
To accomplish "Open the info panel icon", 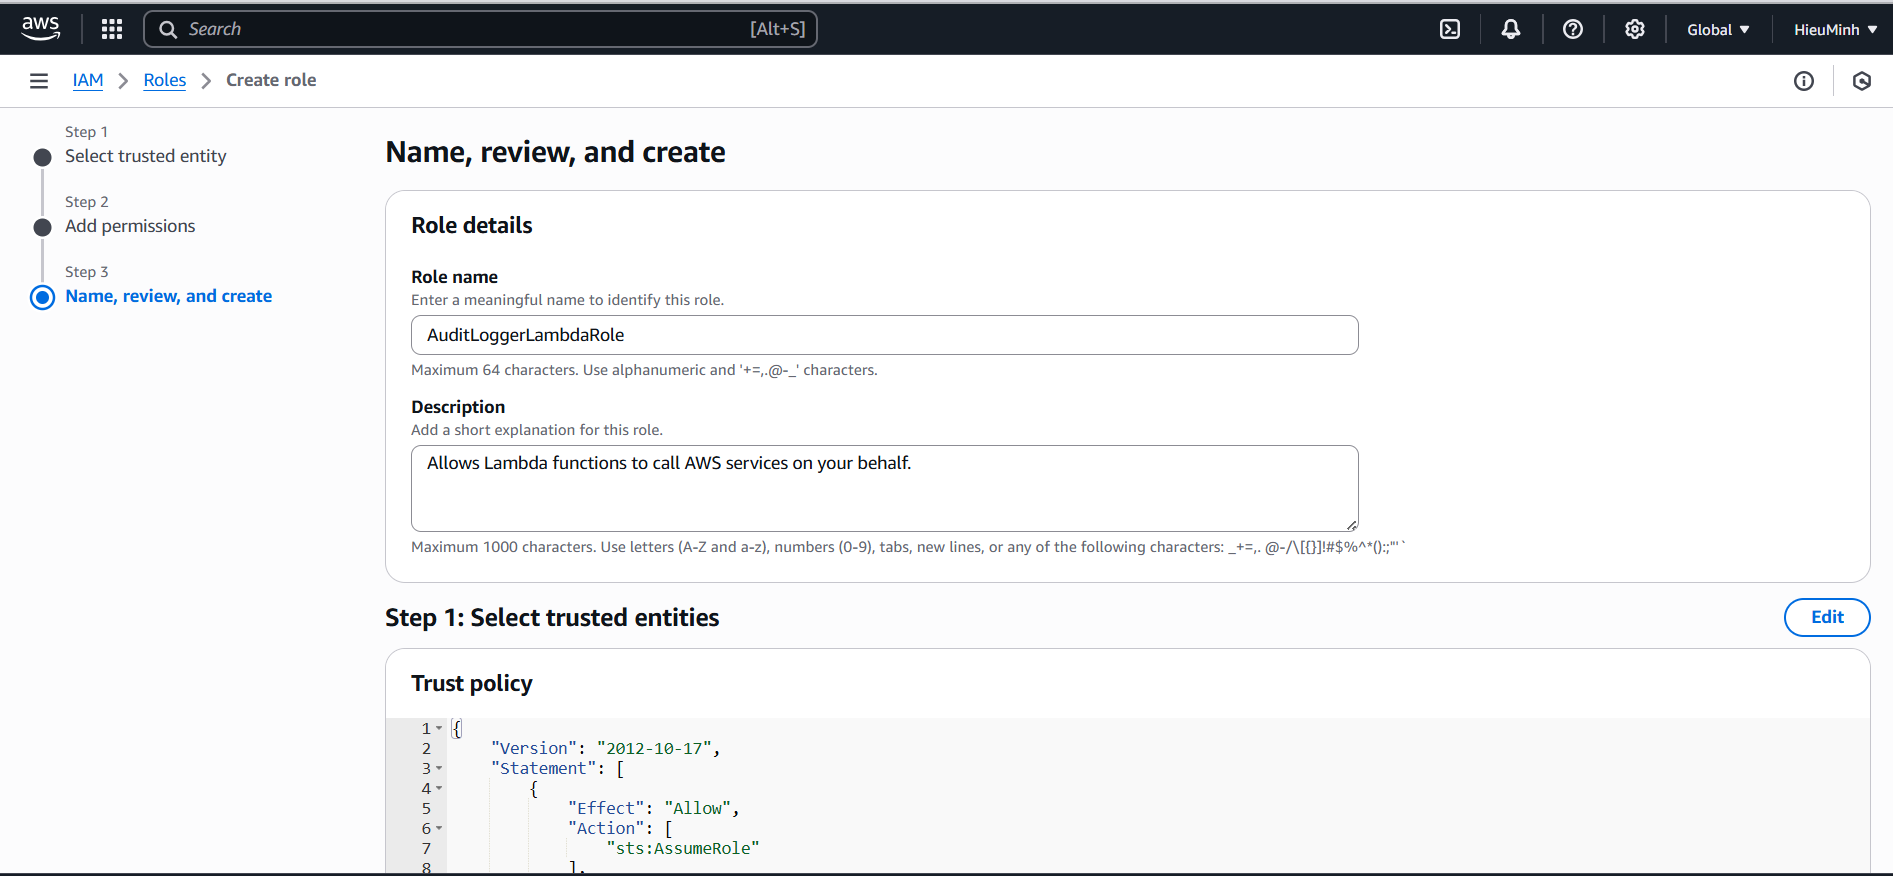I will point(1804,81).
